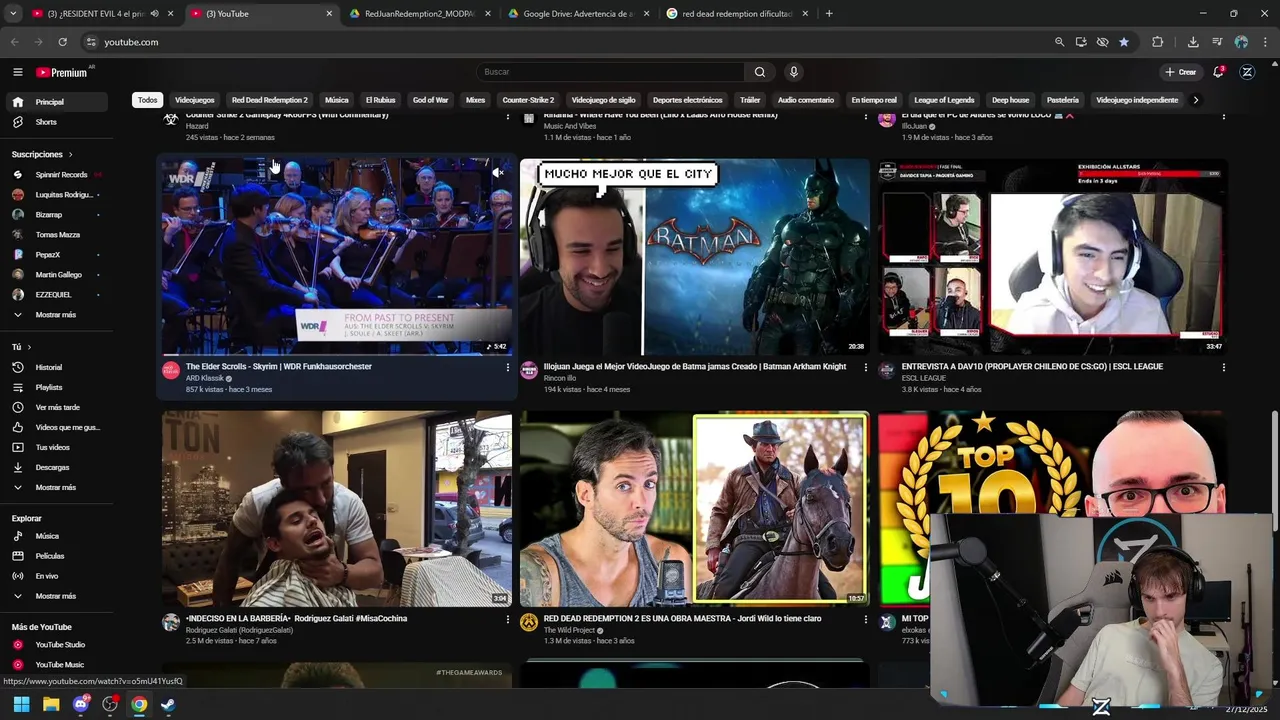1280x720 pixels.
Task: Open Martin Gallego subscription channel
Action: click(x=57, y=274)
